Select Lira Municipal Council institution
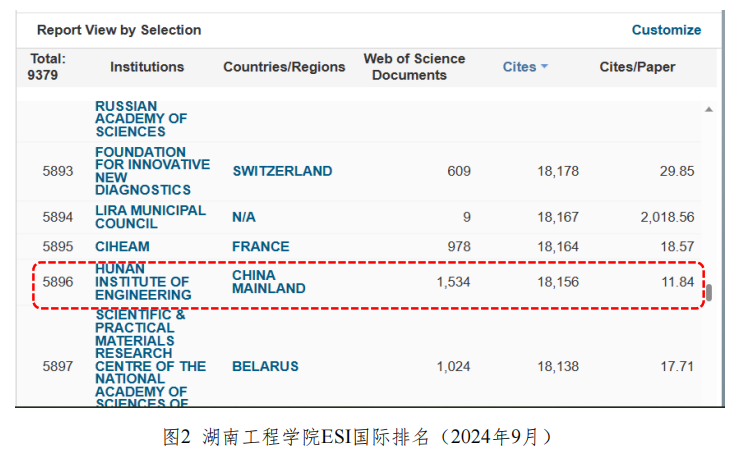This screenshot has height=455, width=739. [x=150, y=217]
